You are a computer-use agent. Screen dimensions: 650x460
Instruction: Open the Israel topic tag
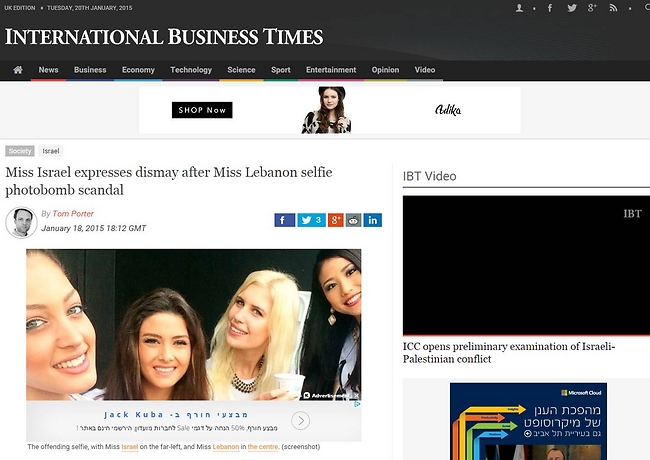[50, 151]
